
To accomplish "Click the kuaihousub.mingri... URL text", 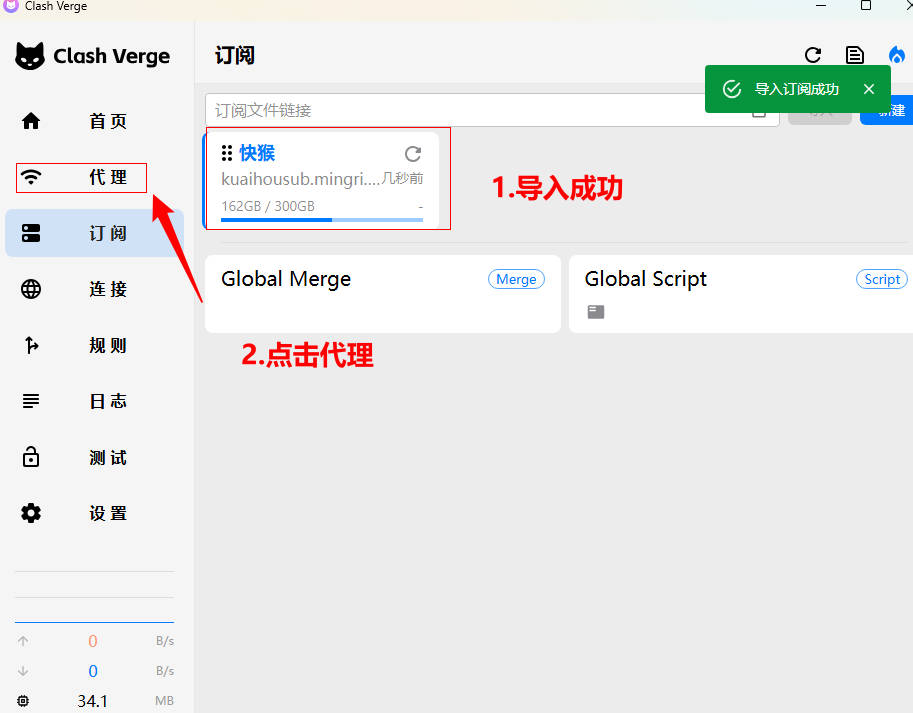I will click(x=300, y=179).
